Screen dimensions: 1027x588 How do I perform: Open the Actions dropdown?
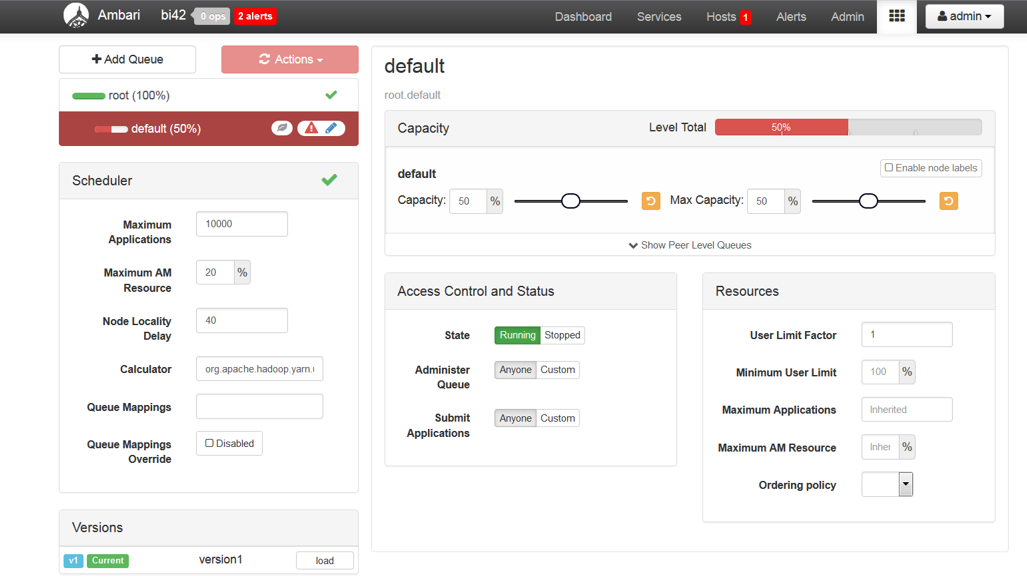click(x=289, y=59)
